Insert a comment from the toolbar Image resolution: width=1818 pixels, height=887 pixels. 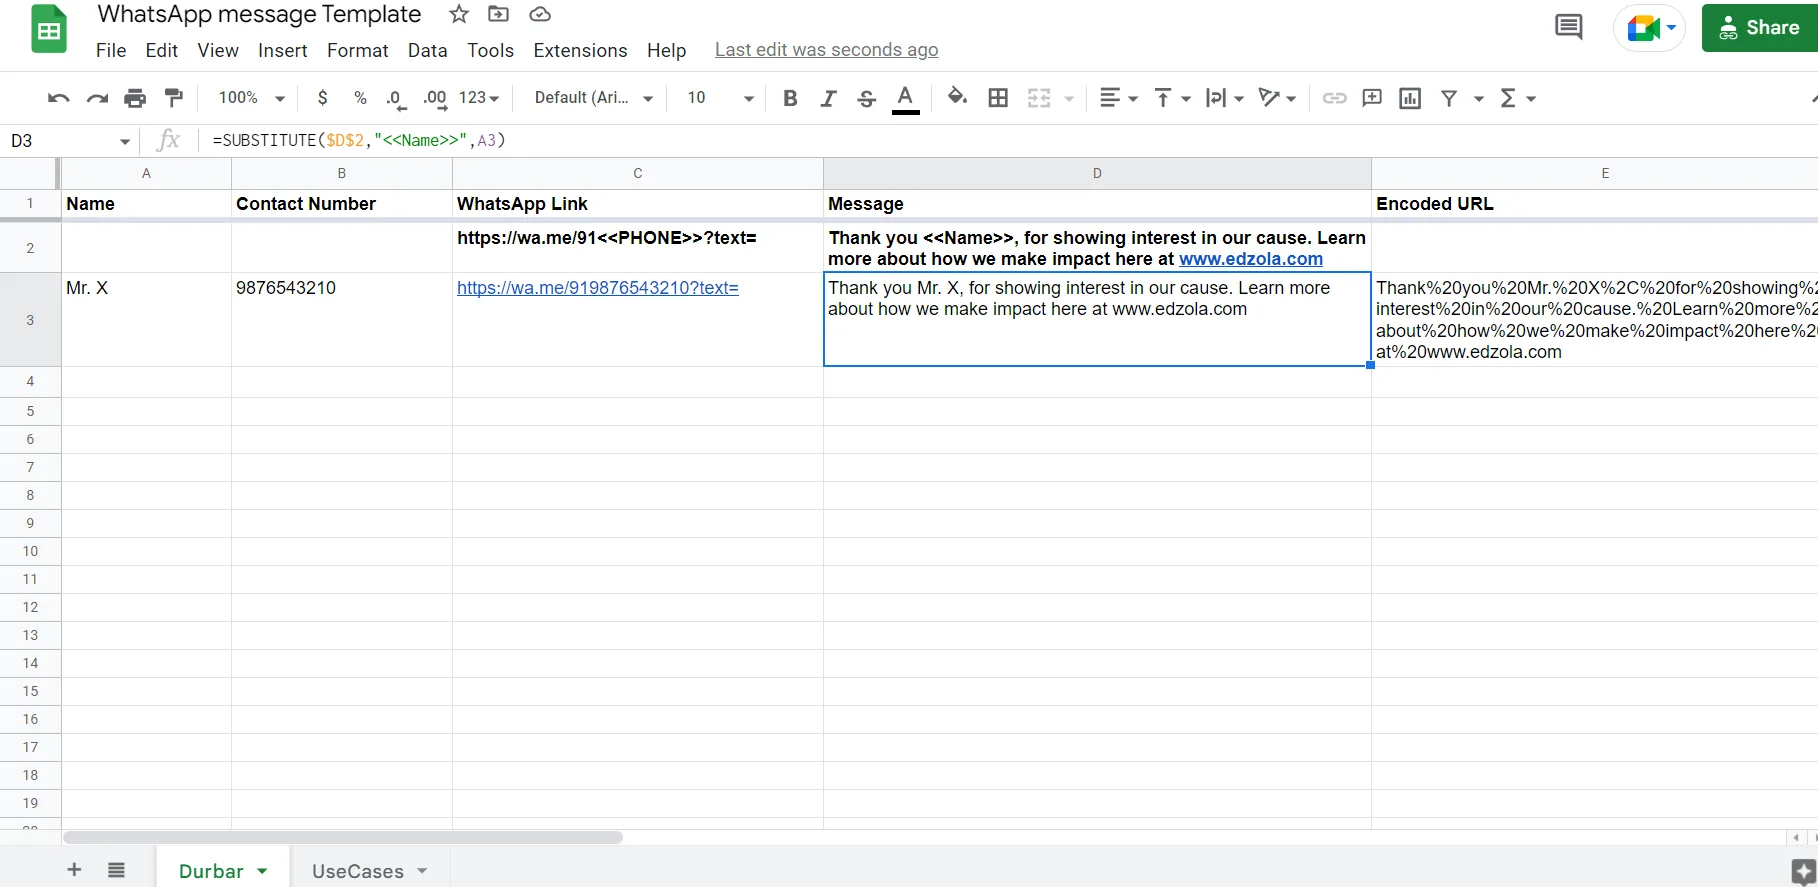(x=1372, y=98)
